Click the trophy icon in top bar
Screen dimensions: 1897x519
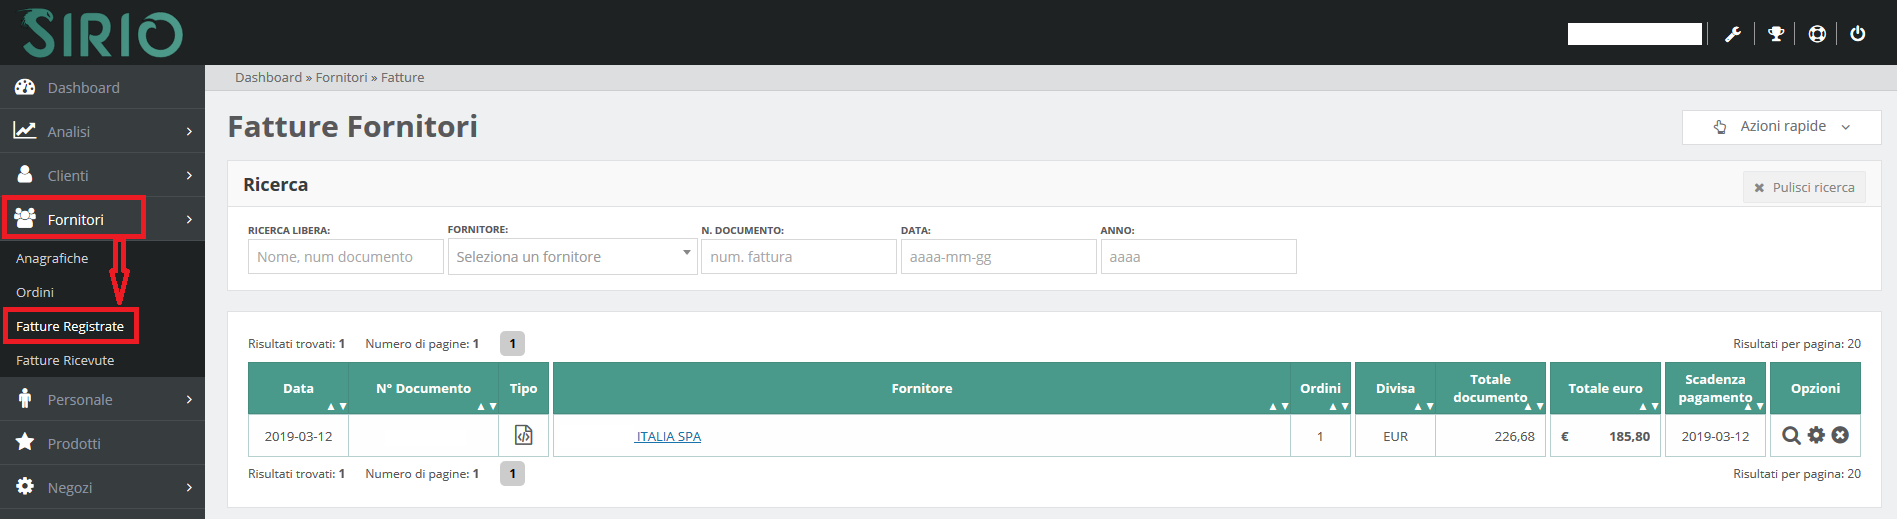(1776, 34)
